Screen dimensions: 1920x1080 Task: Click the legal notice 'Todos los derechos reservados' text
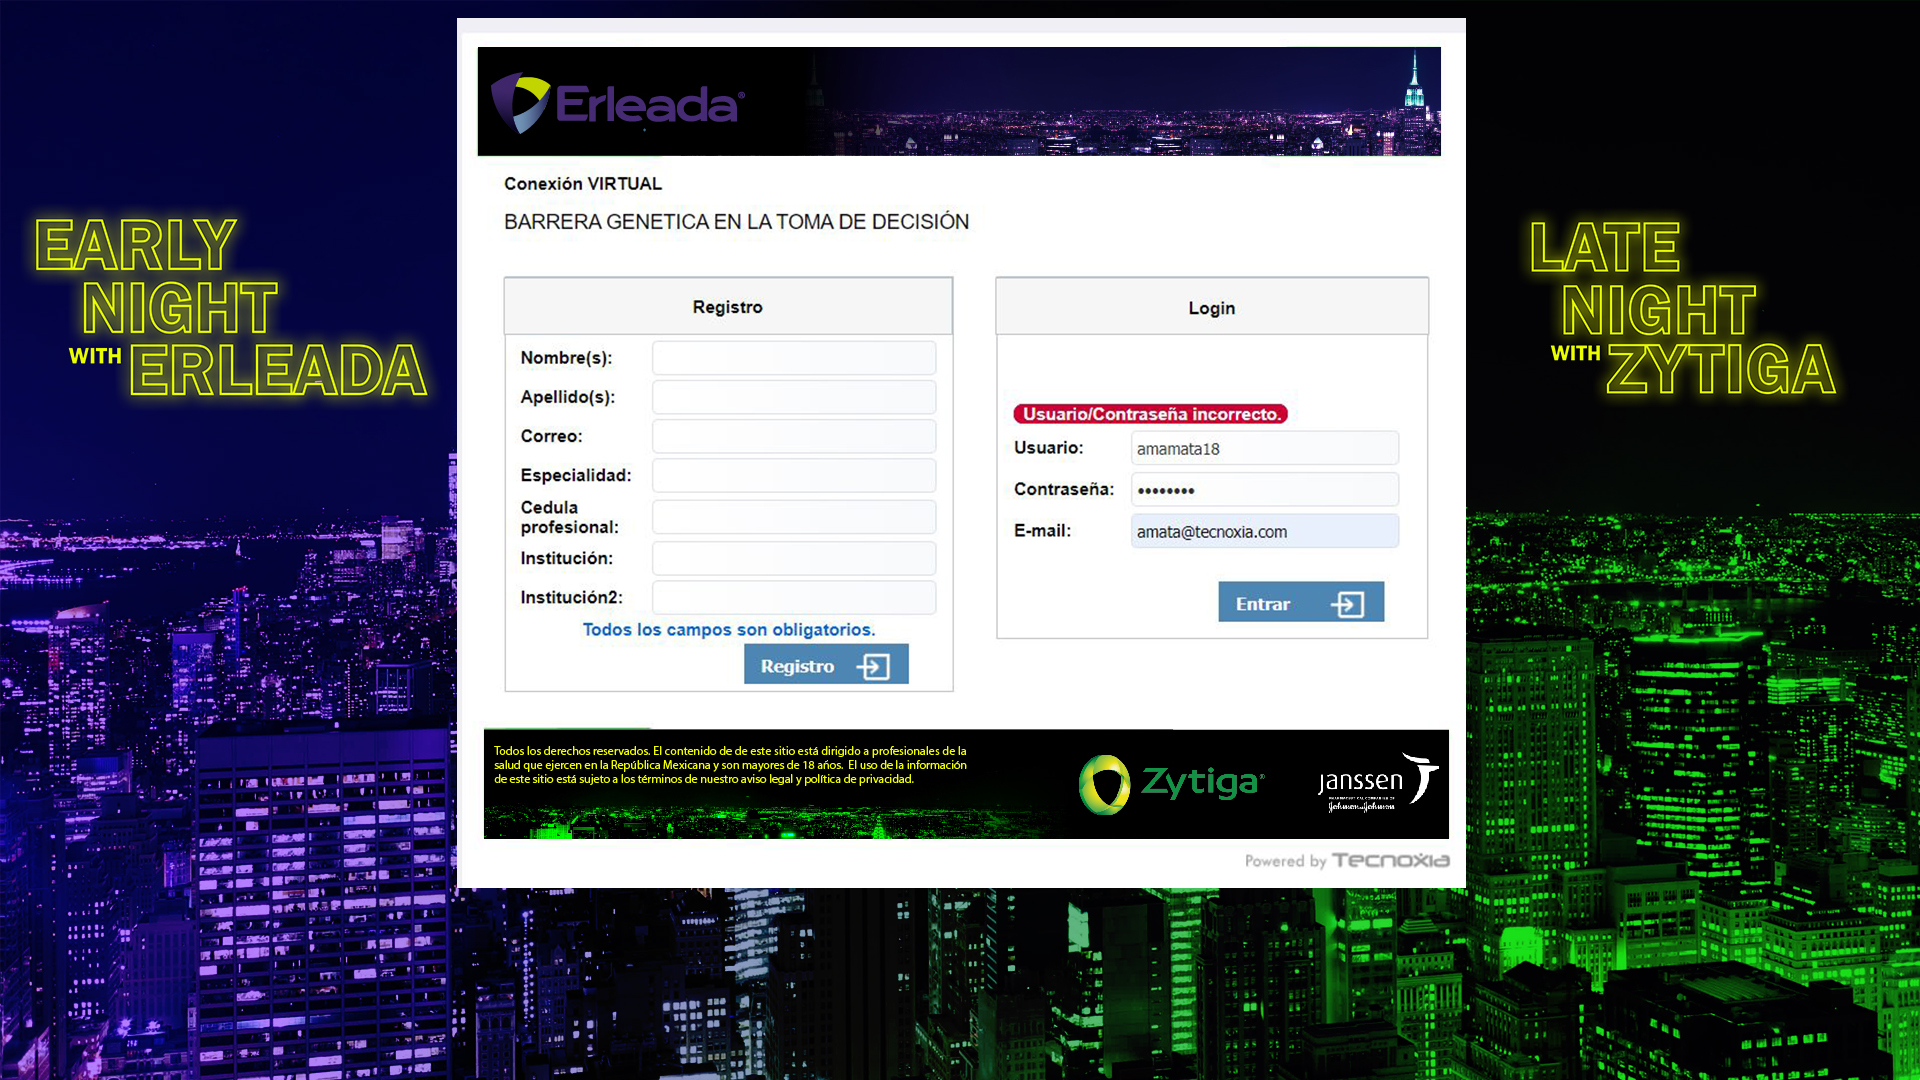click(730, 765)
